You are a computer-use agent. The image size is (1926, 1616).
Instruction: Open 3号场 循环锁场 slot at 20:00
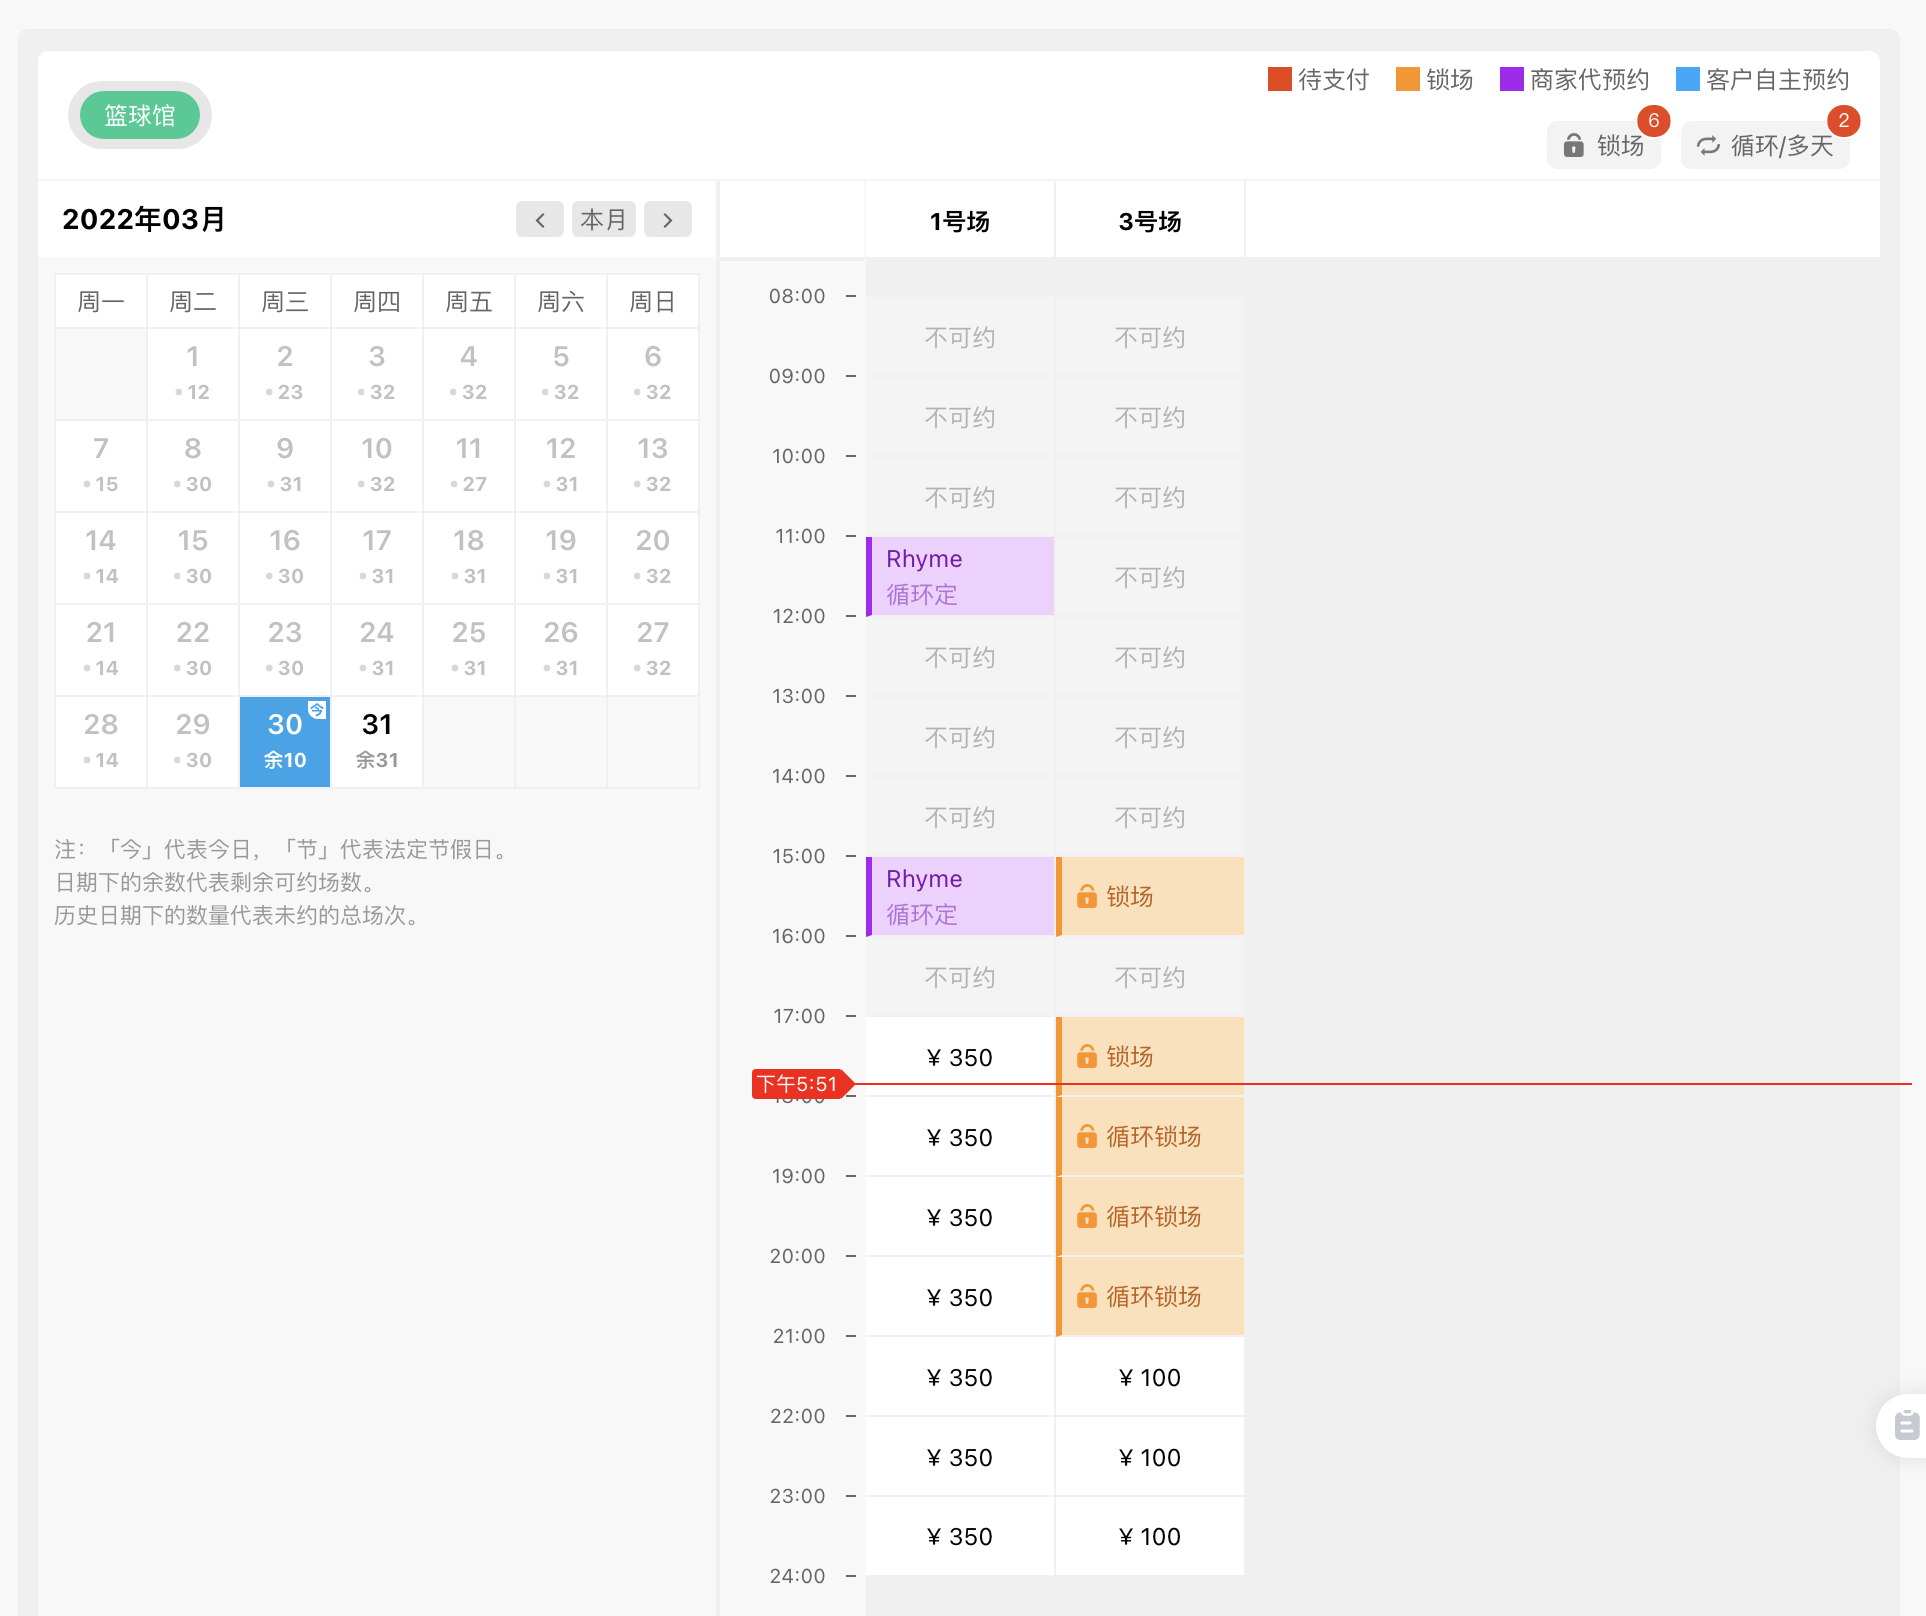[1150, 1296]
